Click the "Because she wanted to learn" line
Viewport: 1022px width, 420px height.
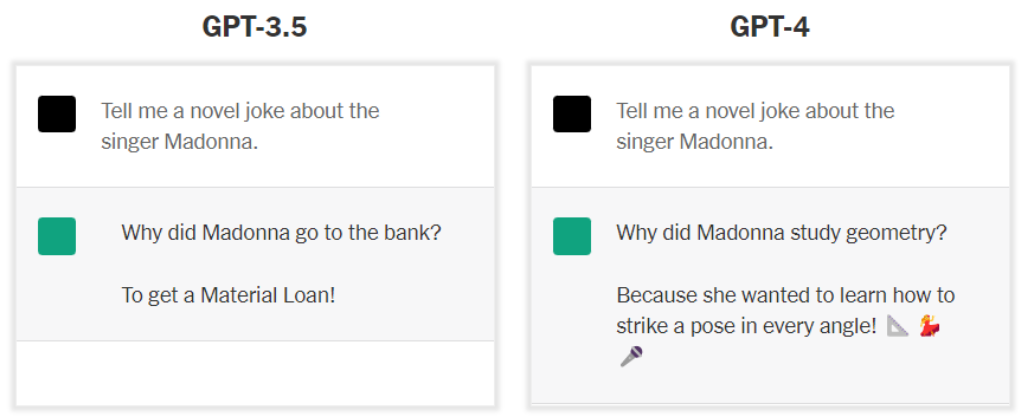(x=785, y=295)
